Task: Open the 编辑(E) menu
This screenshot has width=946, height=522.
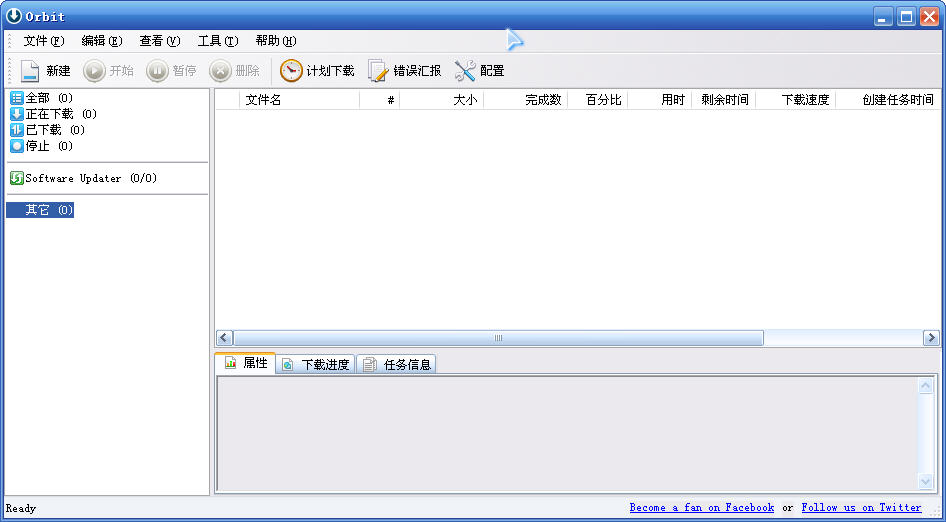Action: click(102, 41)
